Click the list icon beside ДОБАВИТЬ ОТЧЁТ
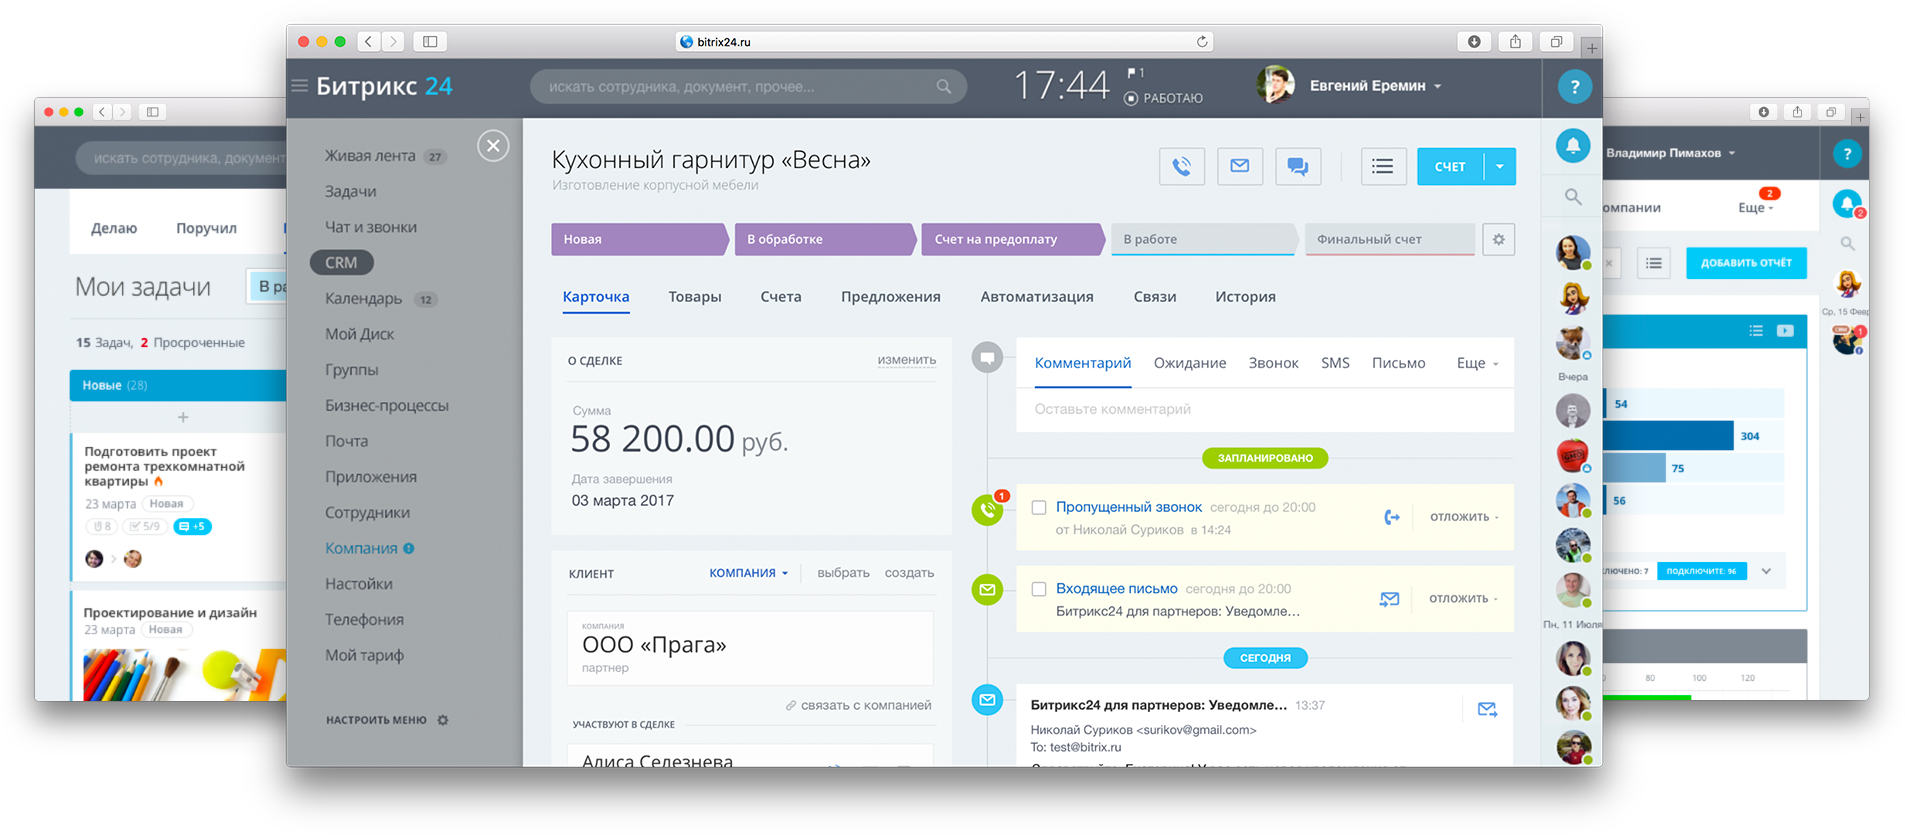The height and width of the screenshot is (835, 1905). coord(1654,263)
